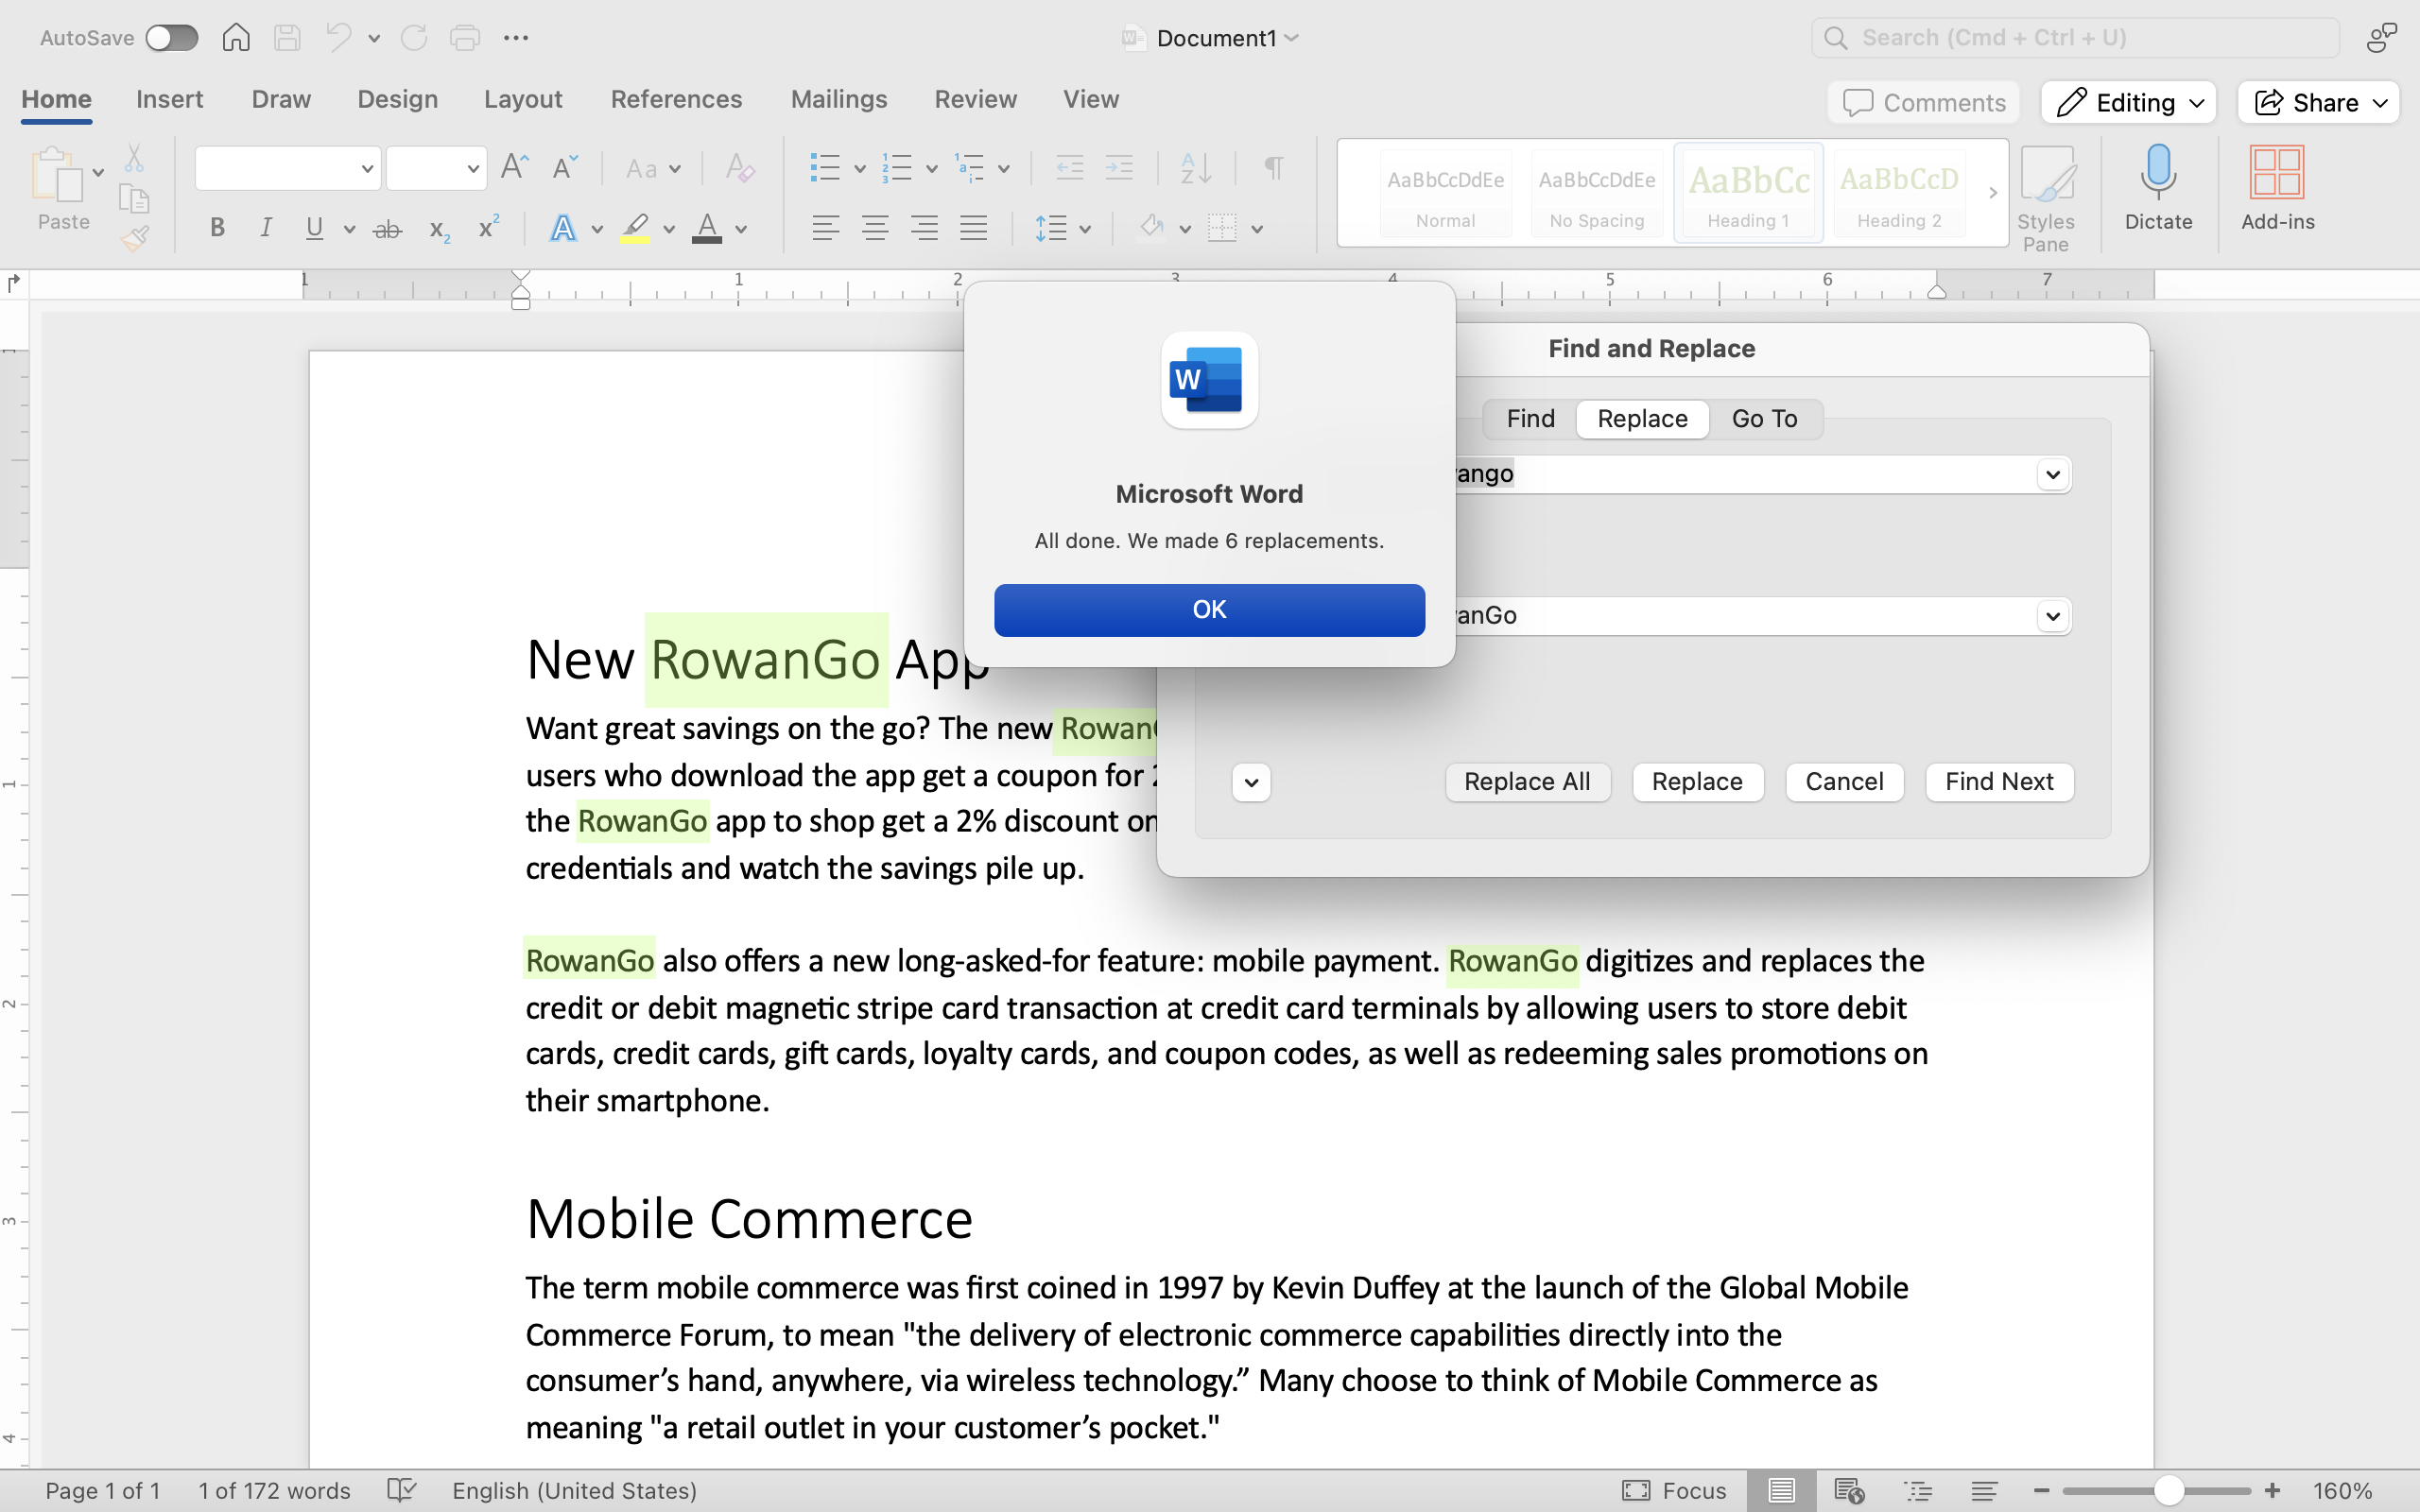This screenshot has width=2420, height=1512.
Task: Click the Home icon in title bar
Action: (x=236, y=38)
